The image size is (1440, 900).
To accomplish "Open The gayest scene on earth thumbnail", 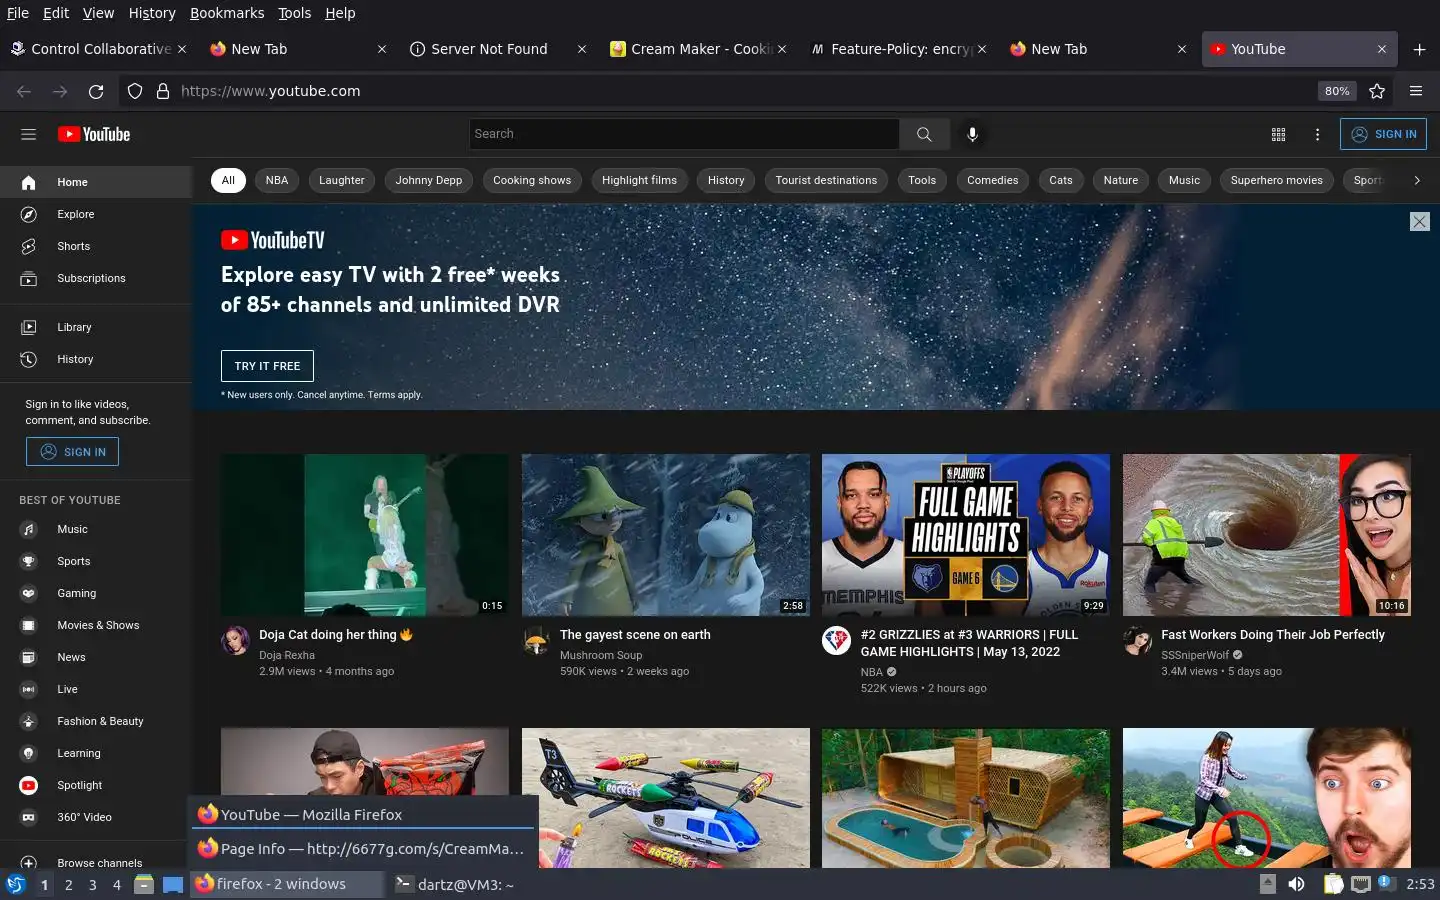I will tap(666, 535).
